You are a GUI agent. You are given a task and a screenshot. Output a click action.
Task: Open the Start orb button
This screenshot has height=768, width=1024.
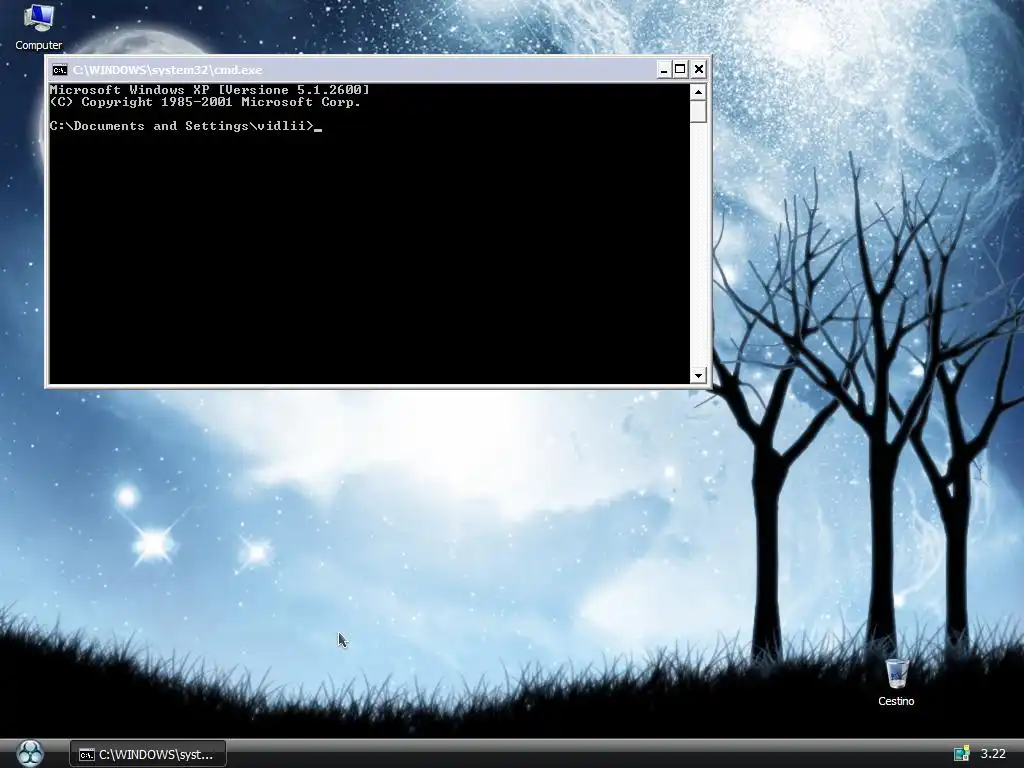[30, 753]
